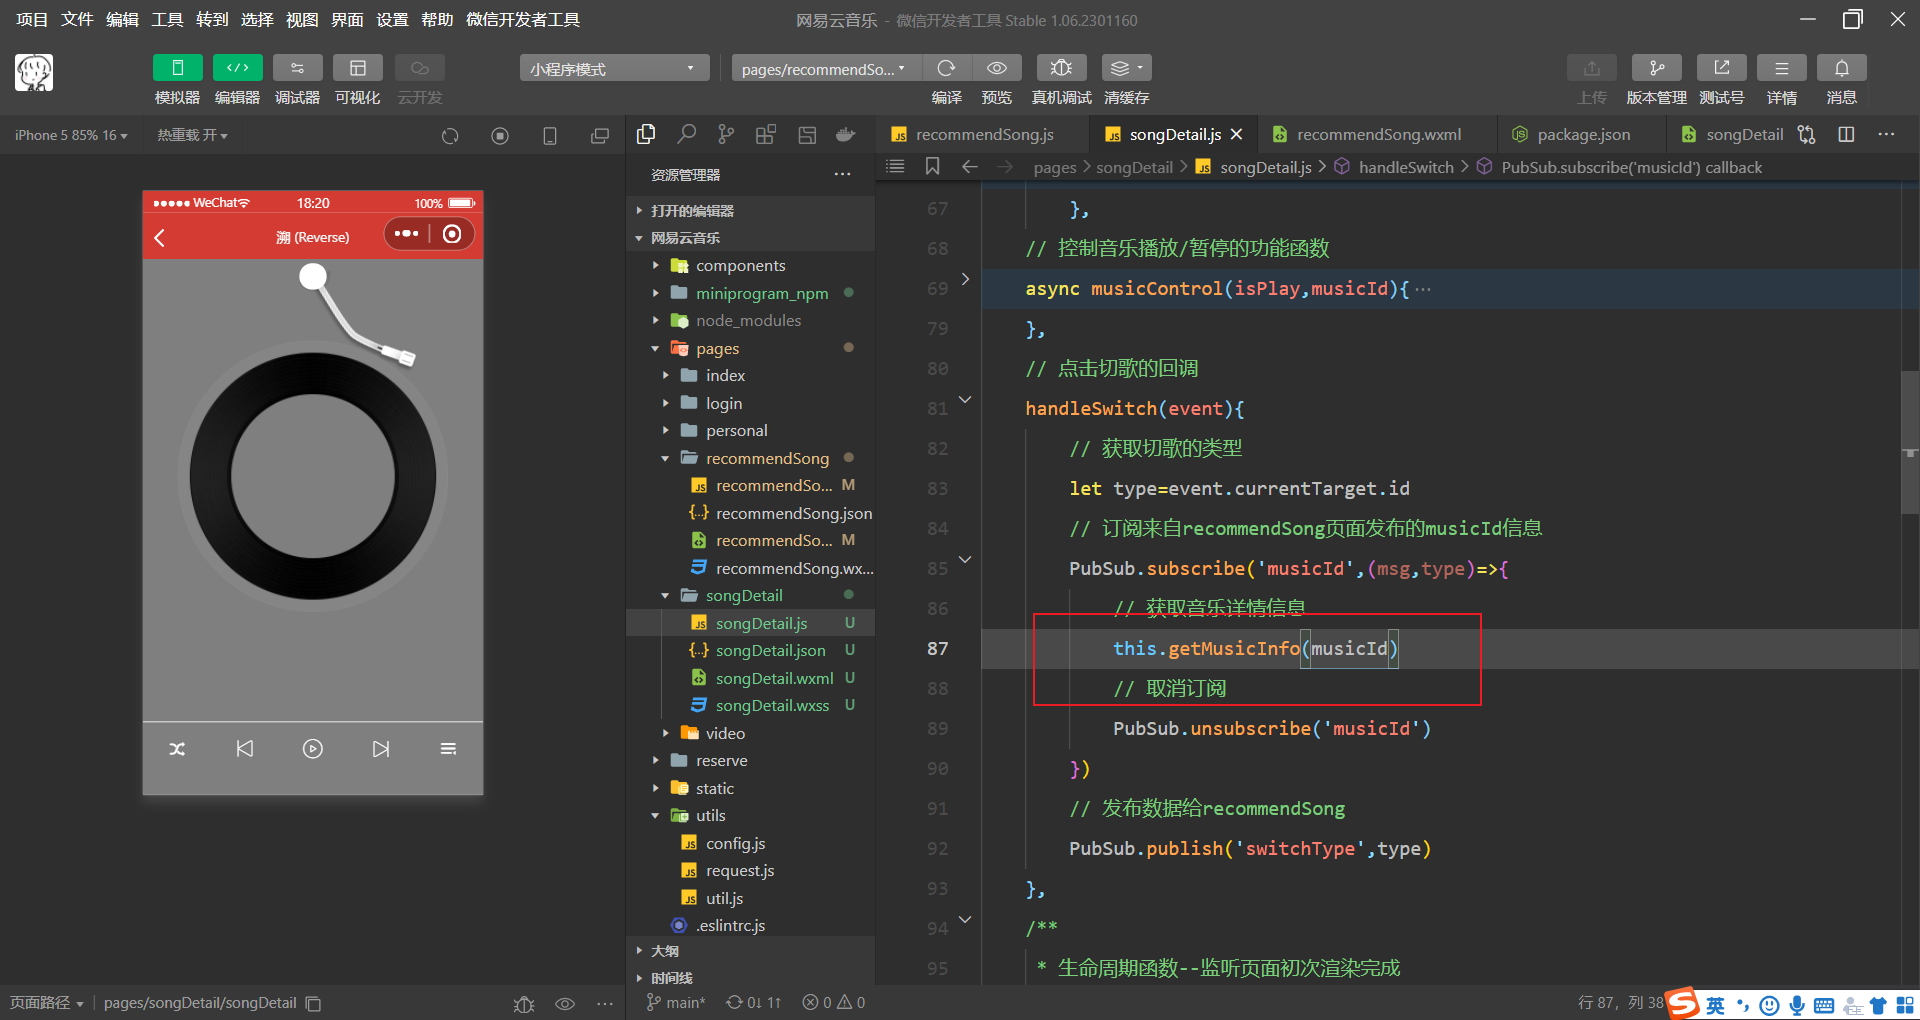Open the playlist icon in simulator
The width and height of the screenshot is (1920, 1020).
pyautogui.click(x=448, y=749)
